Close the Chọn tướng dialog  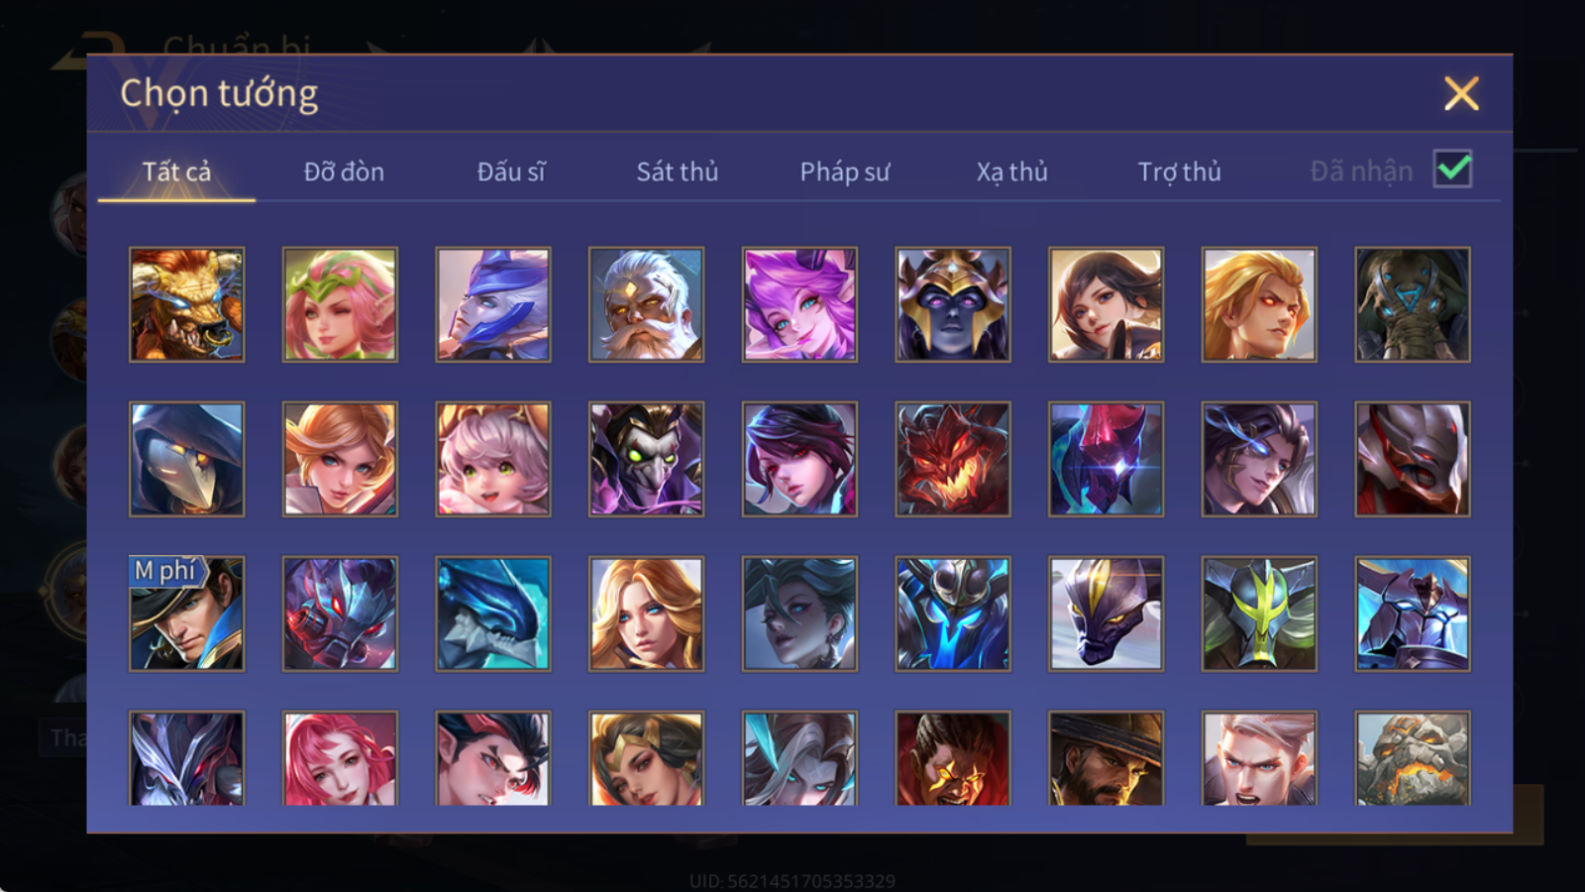(x=1461, y=94)
